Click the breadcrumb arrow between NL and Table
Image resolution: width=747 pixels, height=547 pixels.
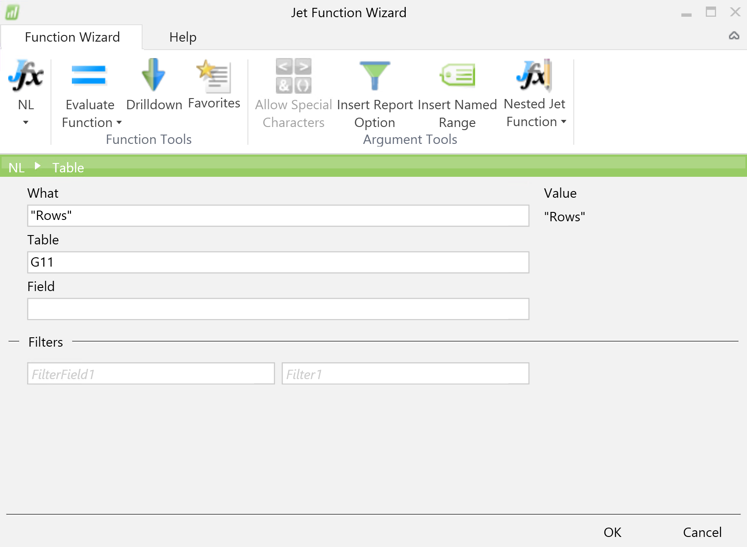click(38, 166)
